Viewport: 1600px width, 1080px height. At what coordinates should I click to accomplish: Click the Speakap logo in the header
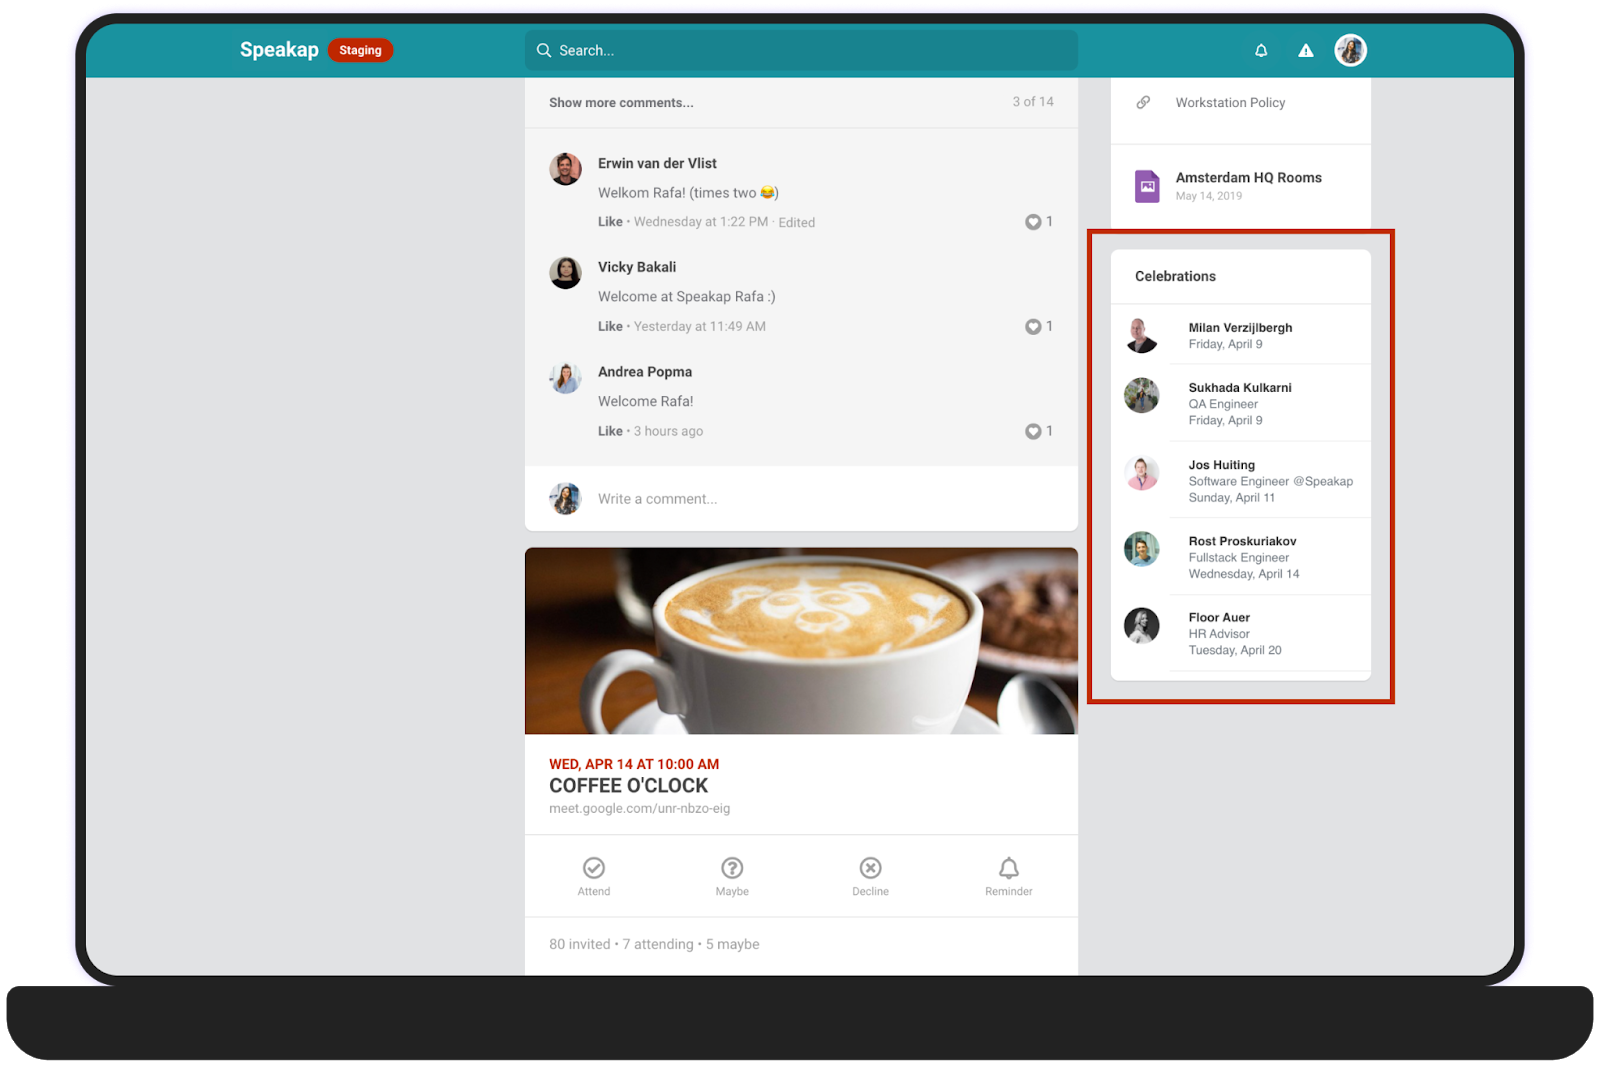coord(278,49)
